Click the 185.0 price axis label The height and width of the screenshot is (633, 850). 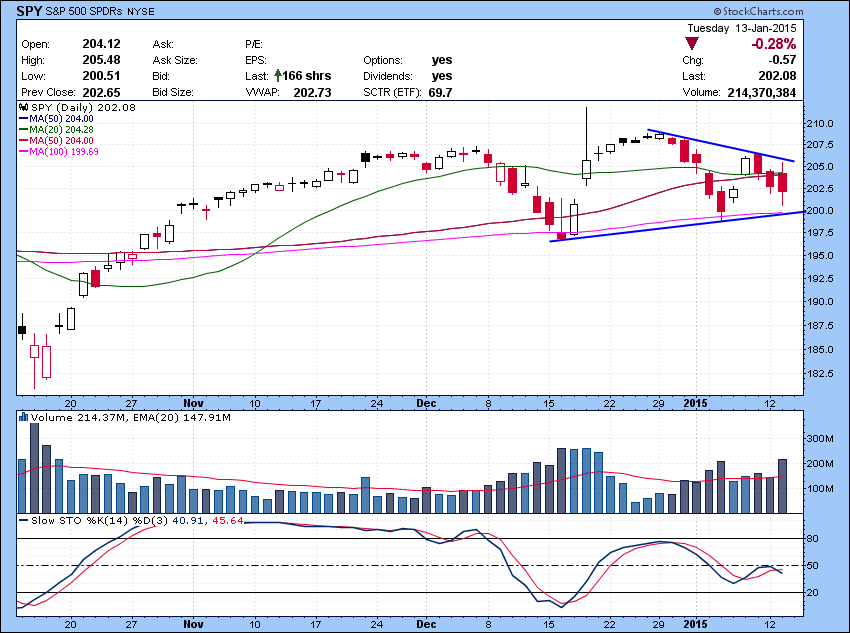(x=820, y=350)
